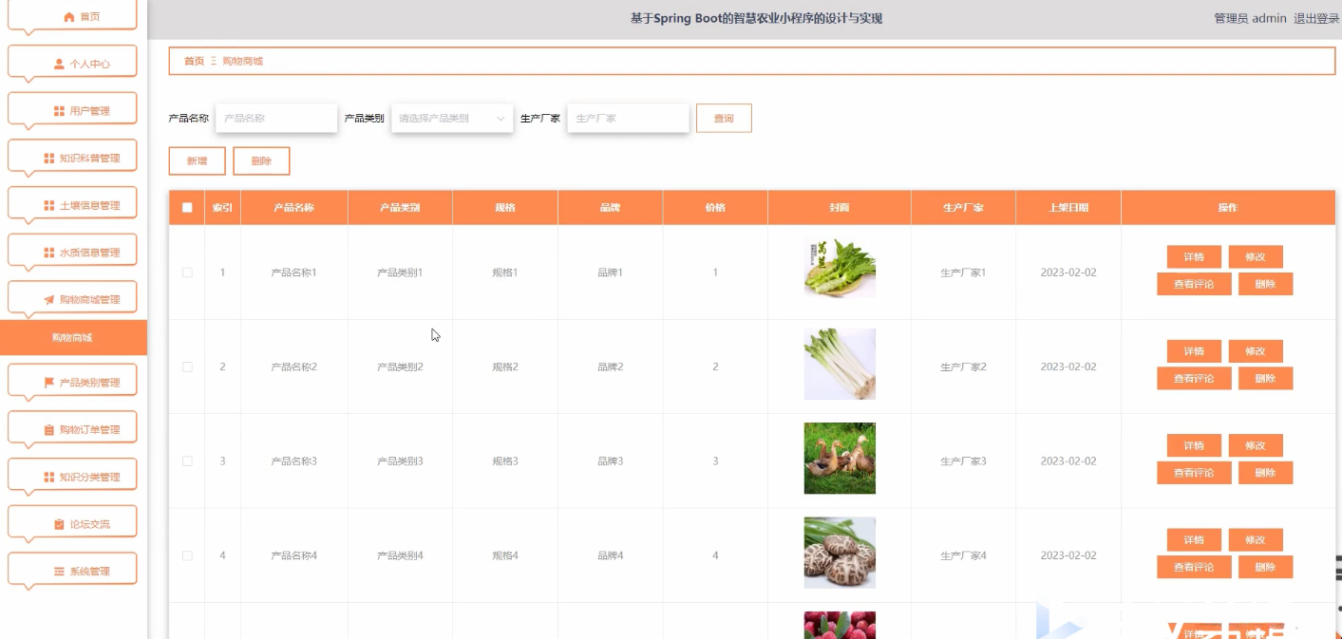Click 修改 for 产品名称3 row
This screenshot has height=639, width=1342.
1256,446
